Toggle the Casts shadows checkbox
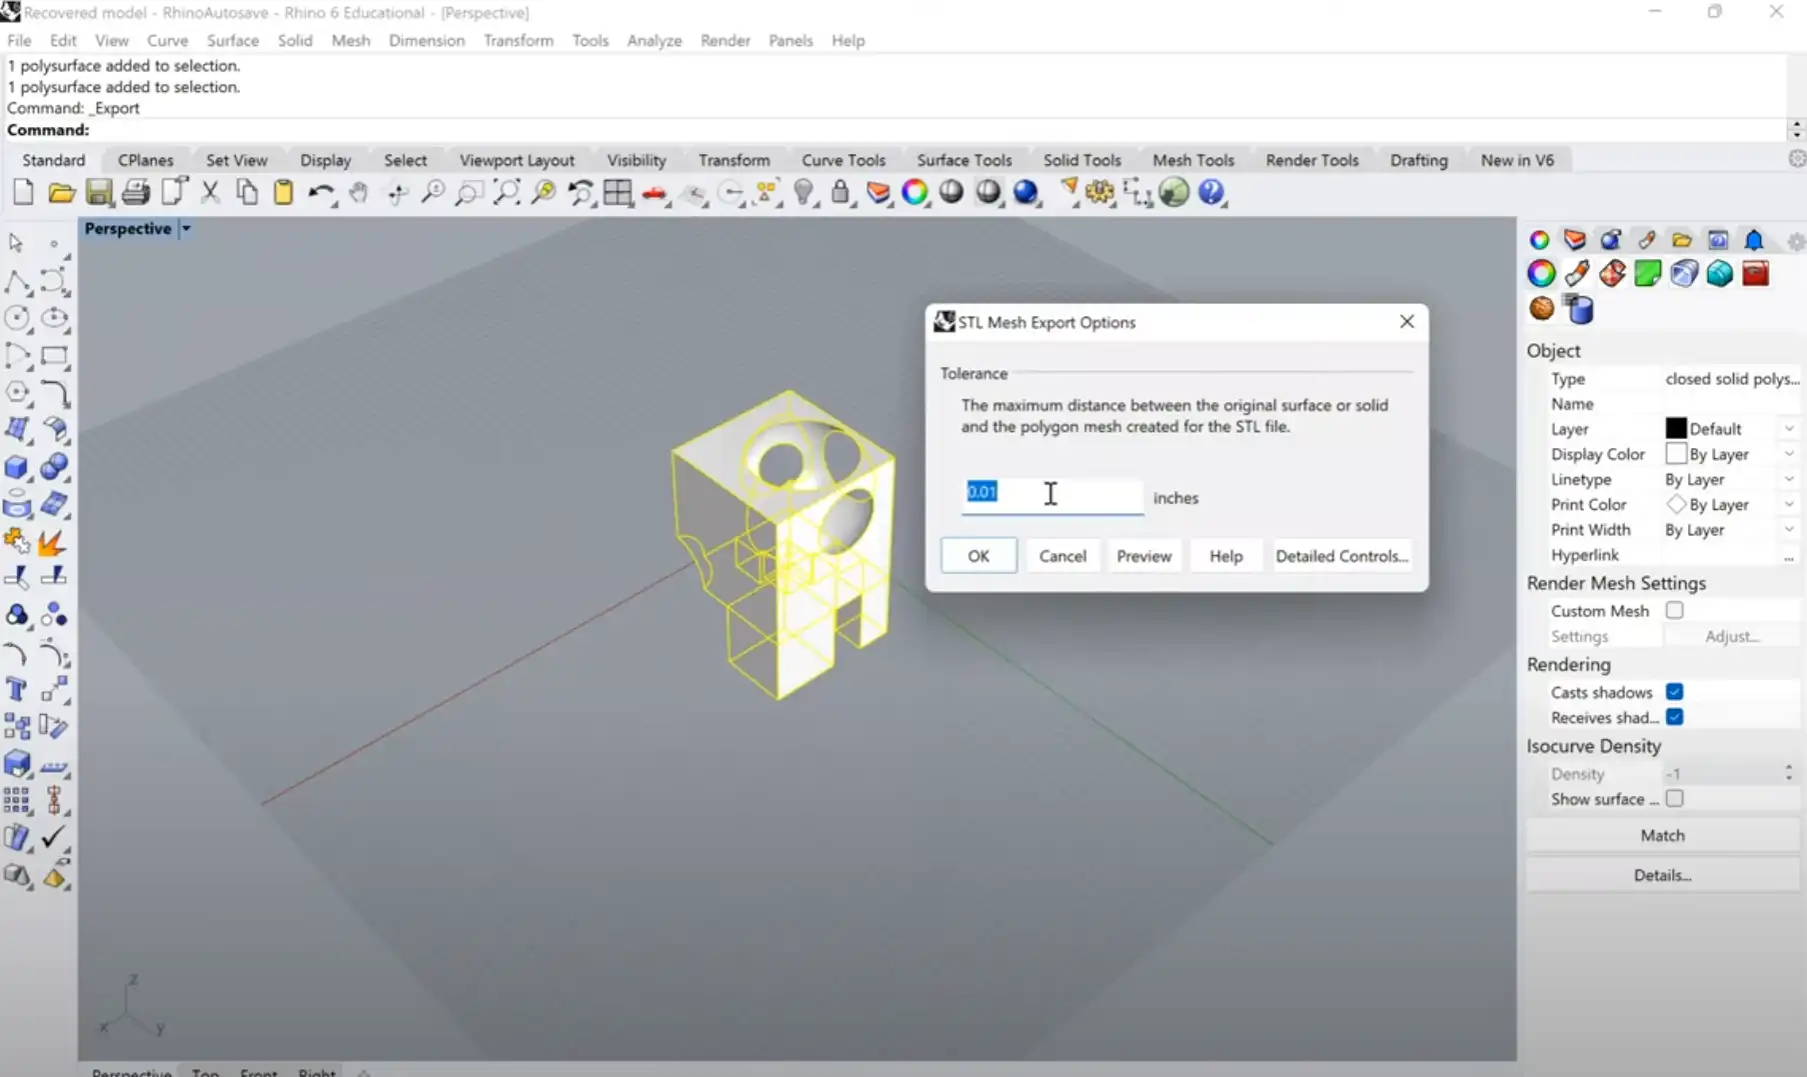 tap(1675, 692)
